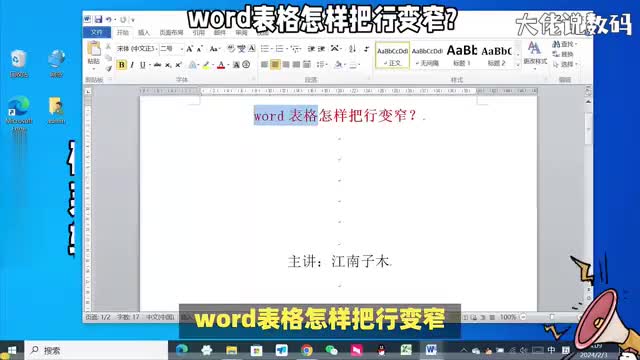Click the document title text line
640x360 pixels.
pyautogui.click(x=335, y=116)
